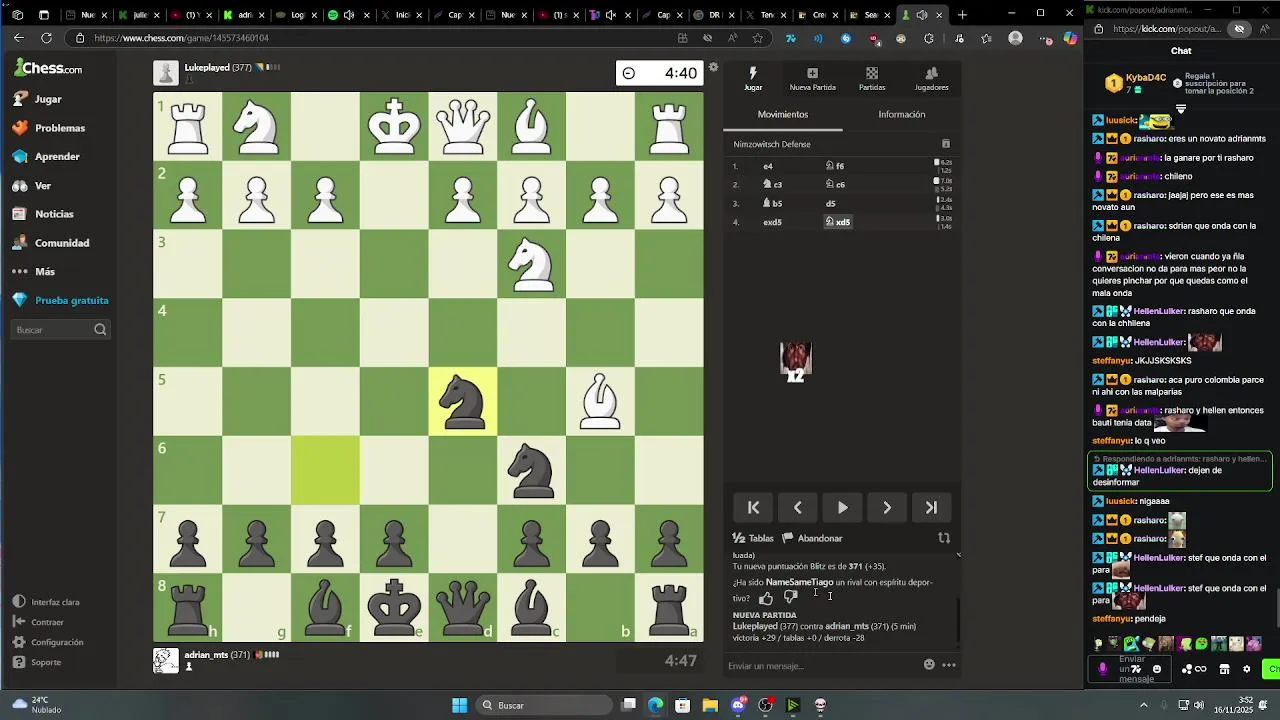Select the Jugadores tab

[x=931, y=78]
